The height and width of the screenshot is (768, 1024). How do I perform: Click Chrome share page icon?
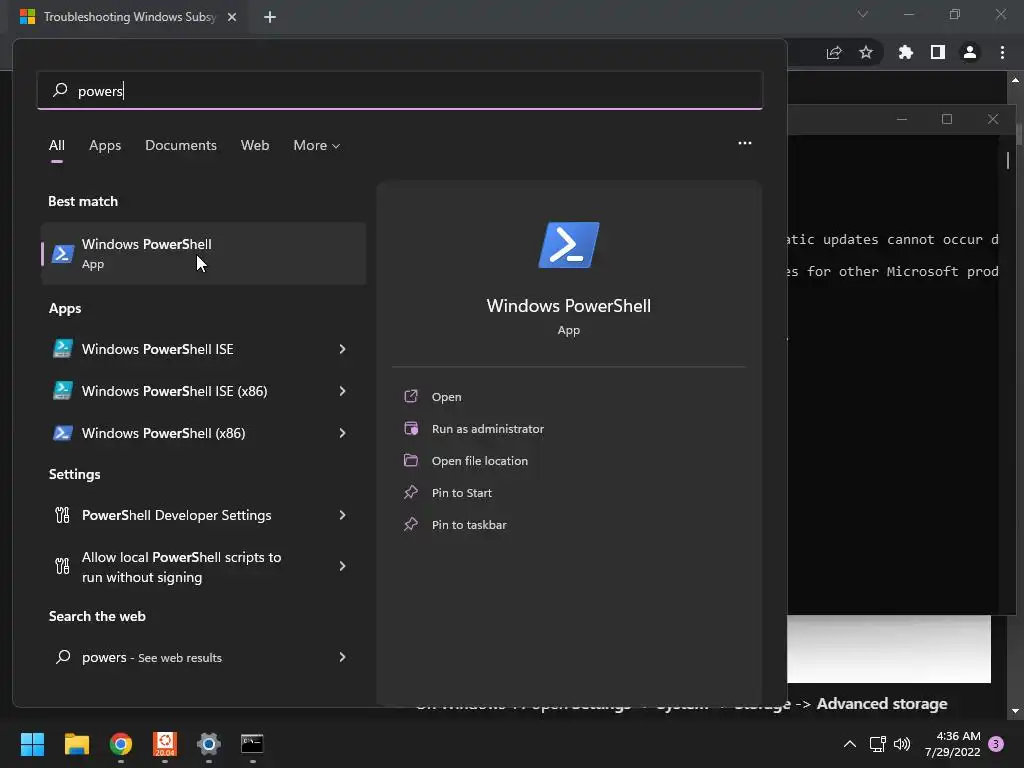tap(834, 53)
